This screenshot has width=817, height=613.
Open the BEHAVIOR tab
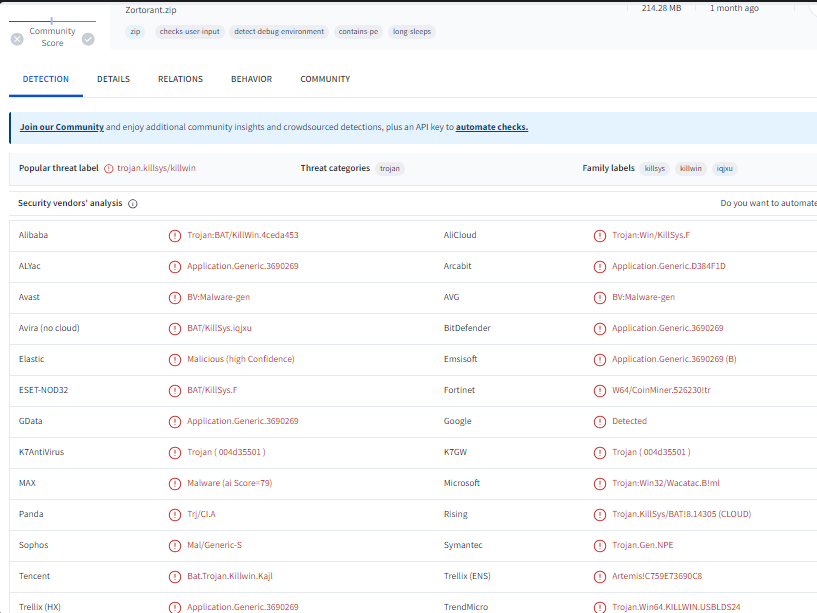[252, 79]
